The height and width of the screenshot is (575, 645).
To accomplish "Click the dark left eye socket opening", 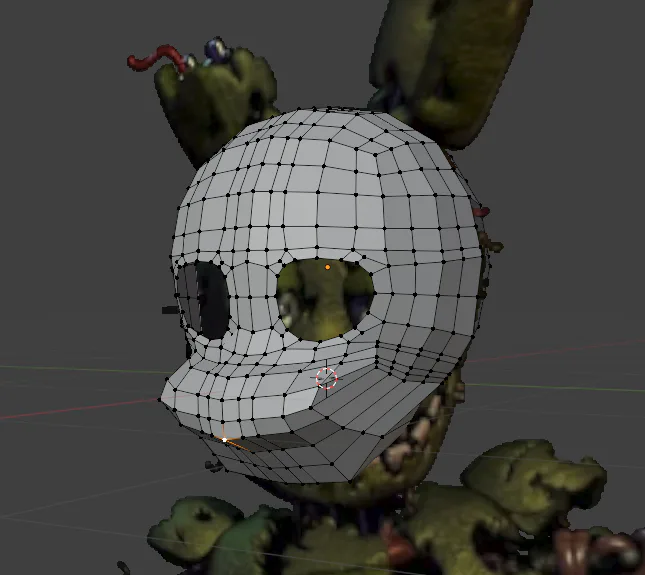I will [x=204, y=300].
